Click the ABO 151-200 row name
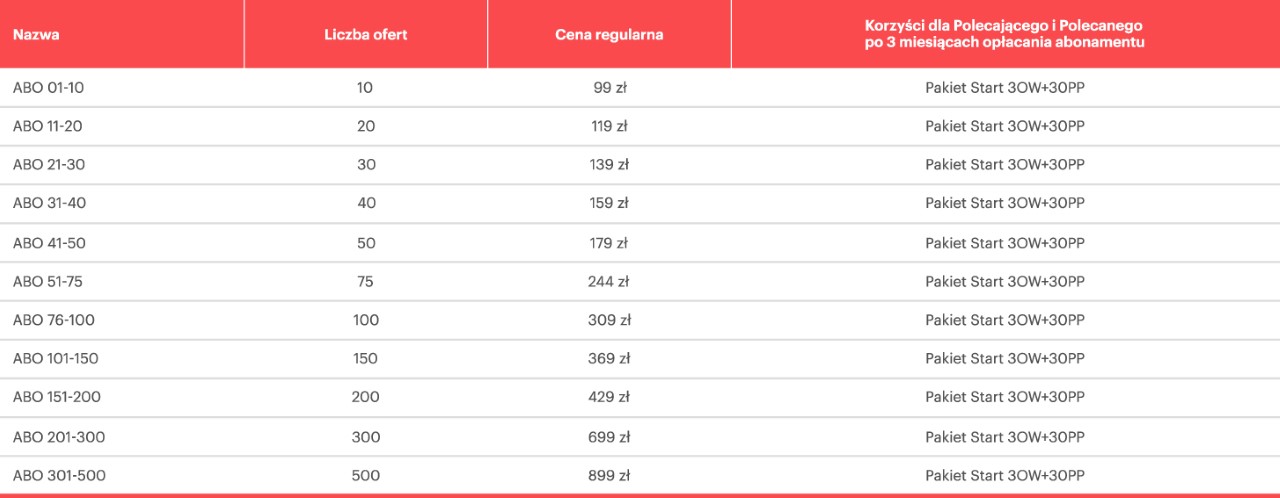Viewport: 1280px width, 498px height. coord(57,397)
